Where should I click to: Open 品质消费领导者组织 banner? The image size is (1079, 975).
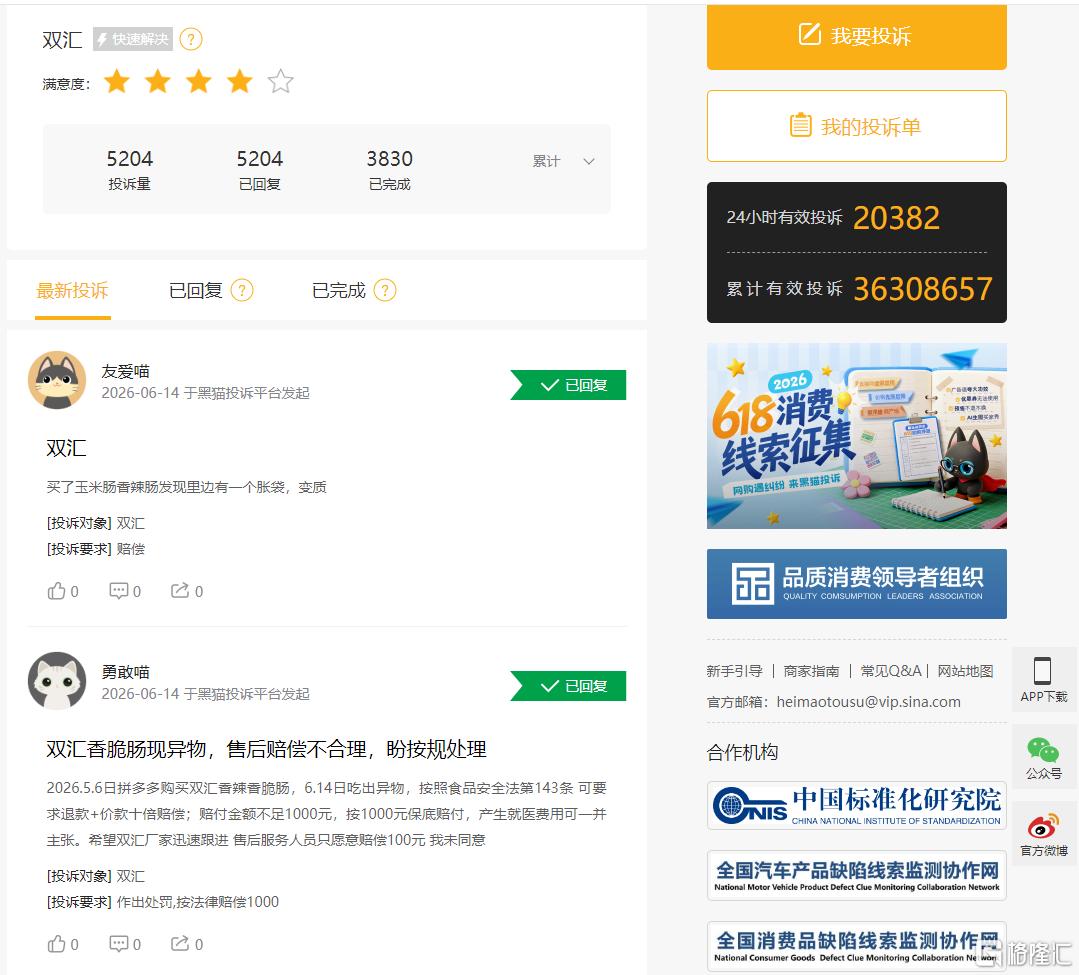857,584
